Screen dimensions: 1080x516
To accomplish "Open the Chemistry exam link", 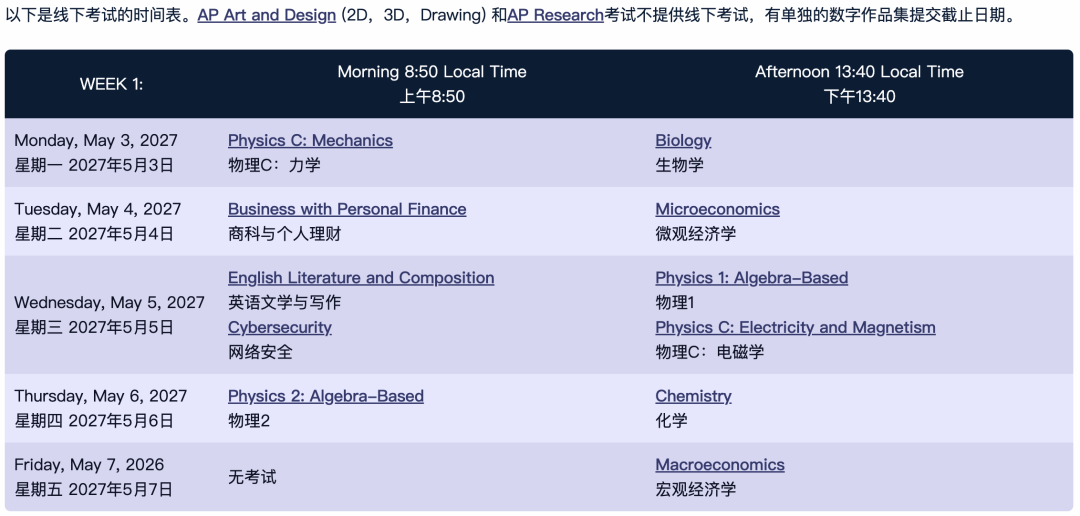I will click(x=694, y=396).
